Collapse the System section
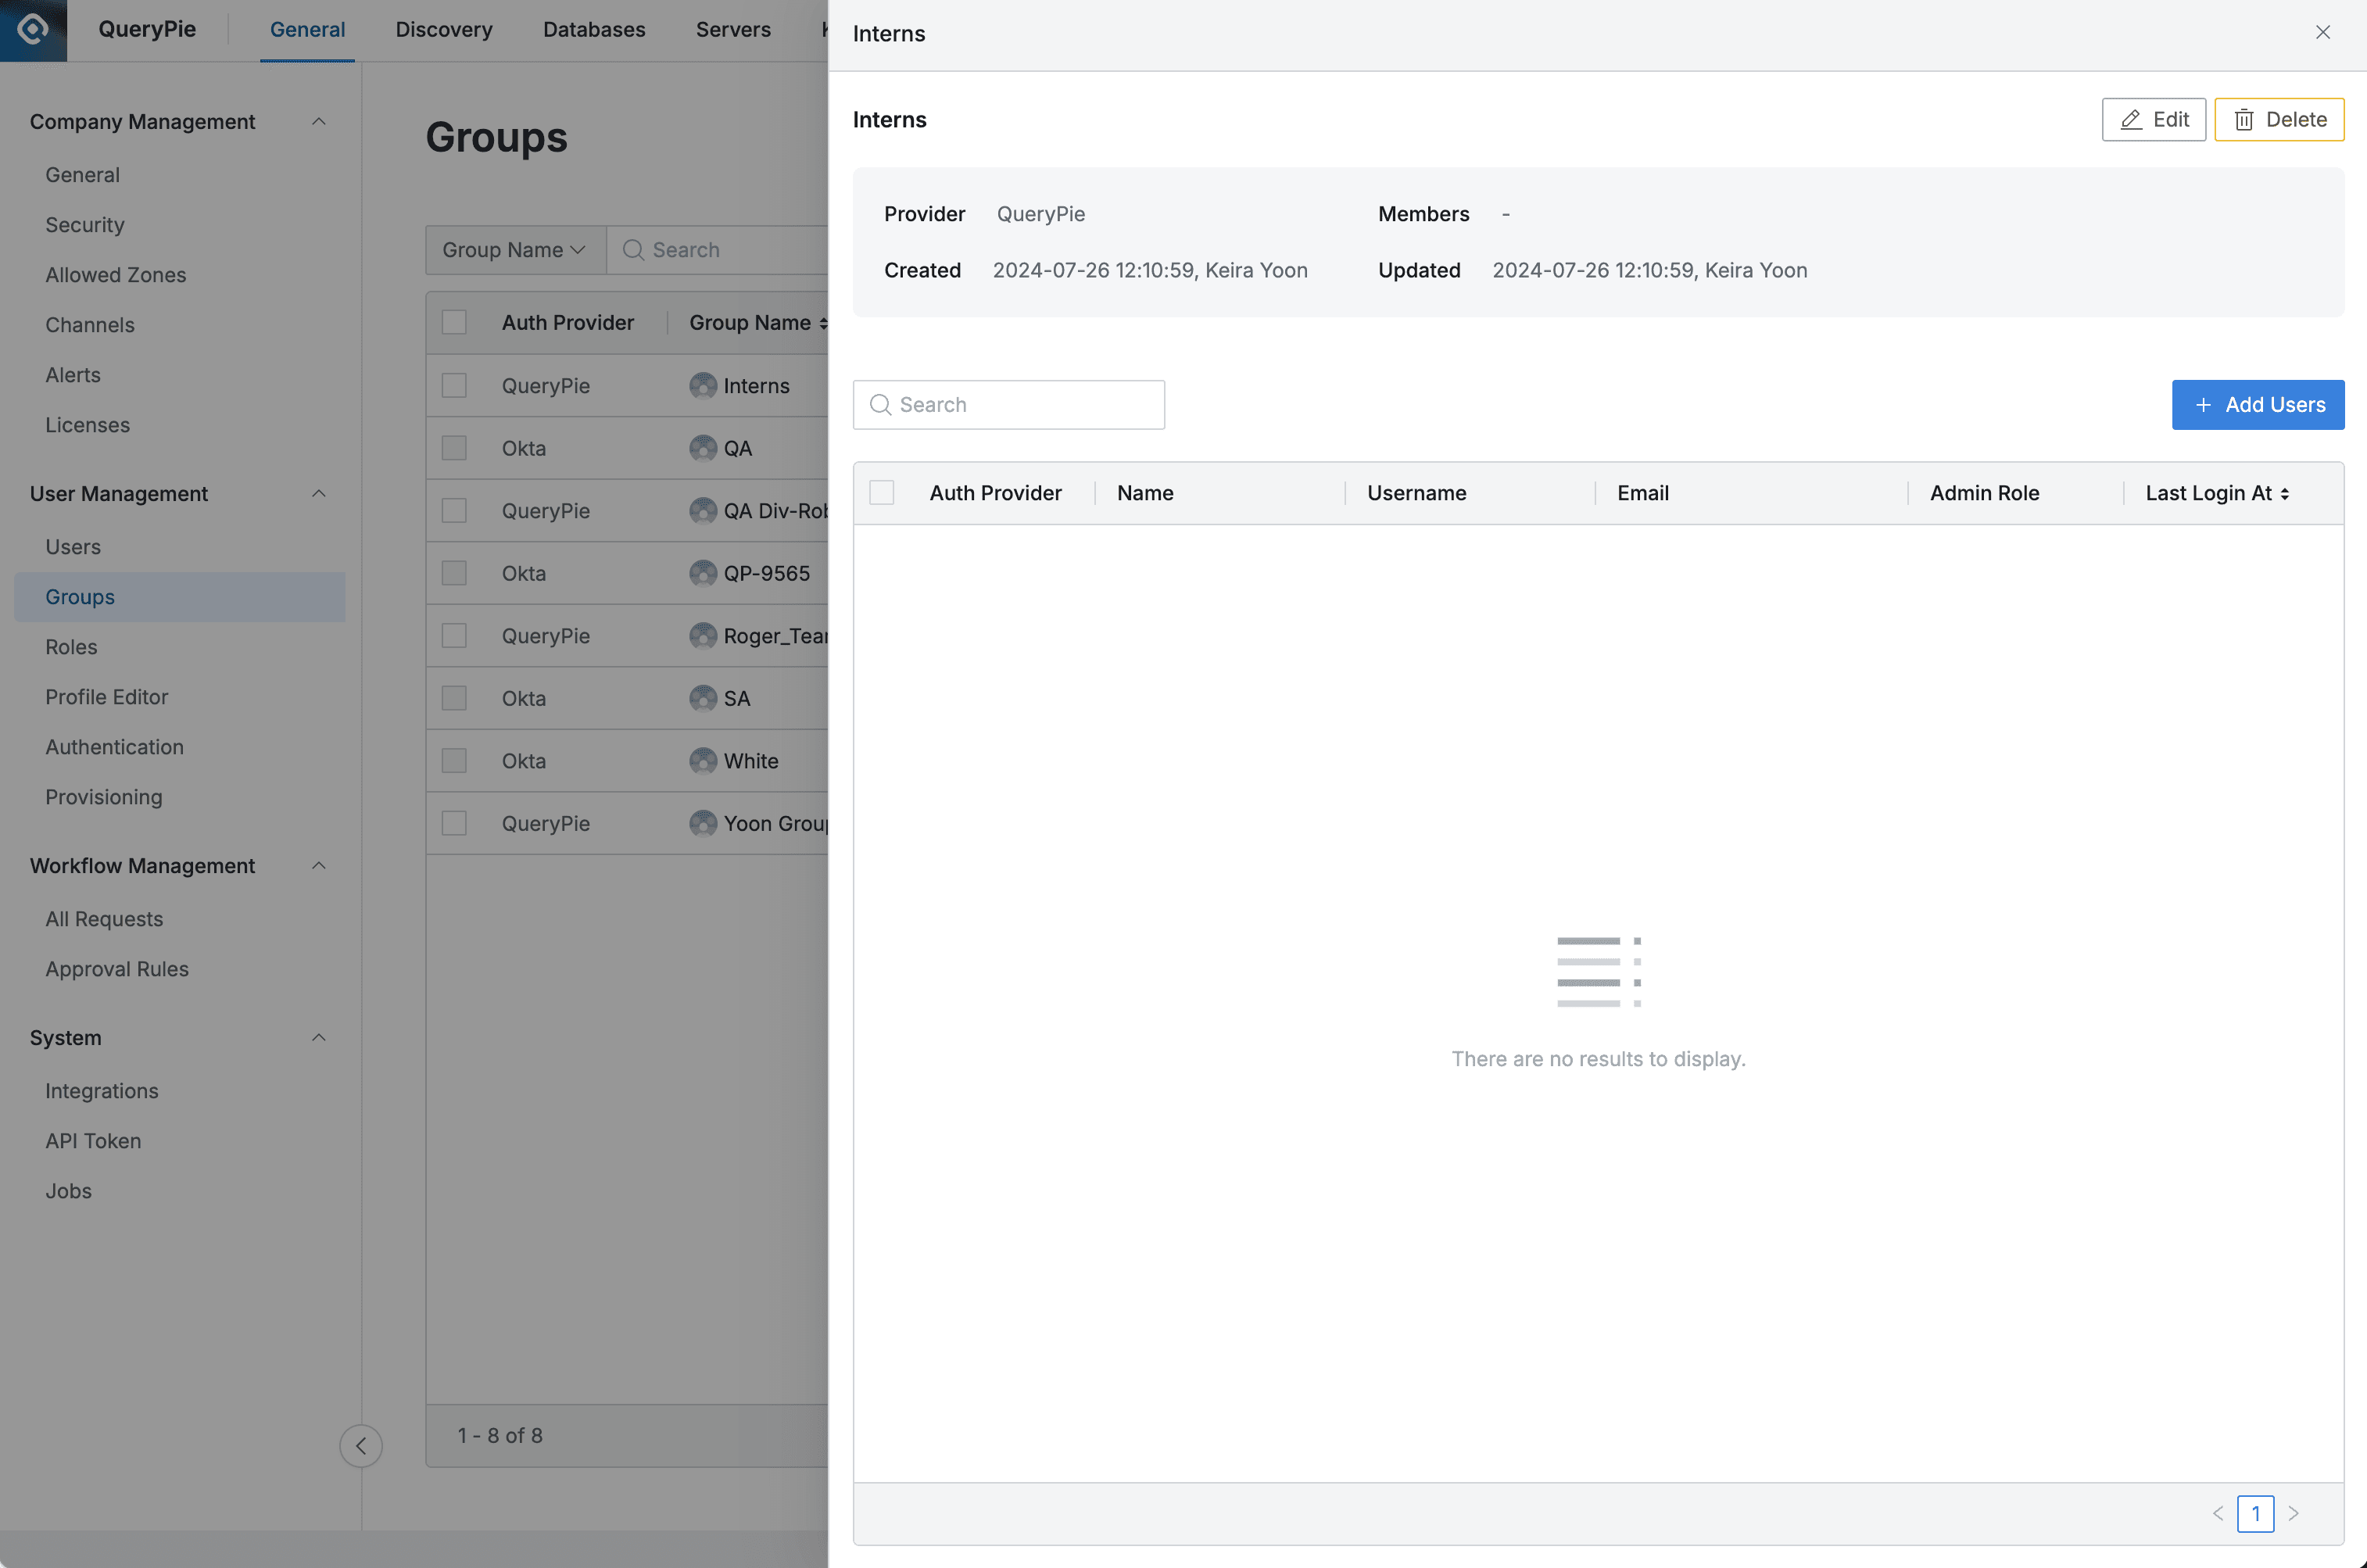 pos(319,1038)
